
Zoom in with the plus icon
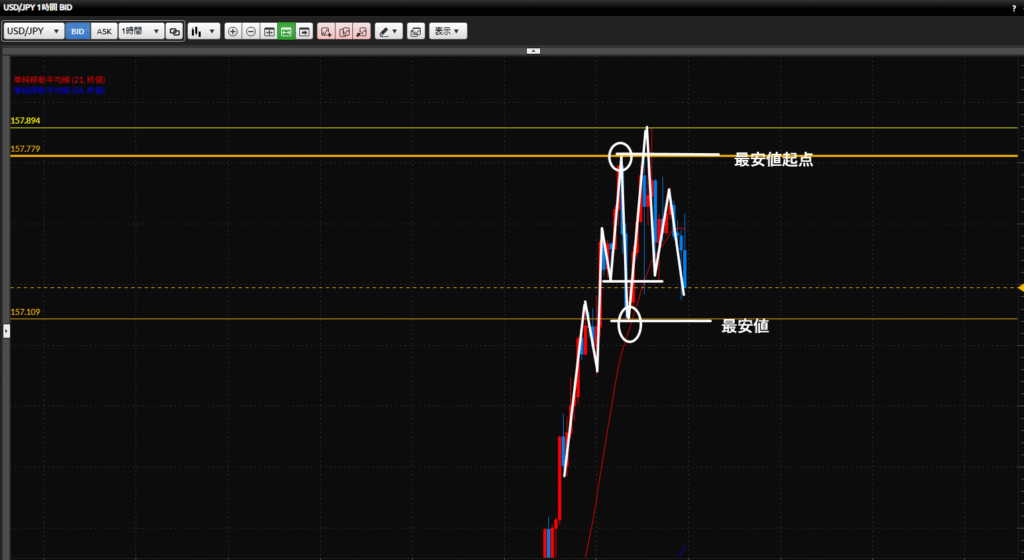coord(233,31)
